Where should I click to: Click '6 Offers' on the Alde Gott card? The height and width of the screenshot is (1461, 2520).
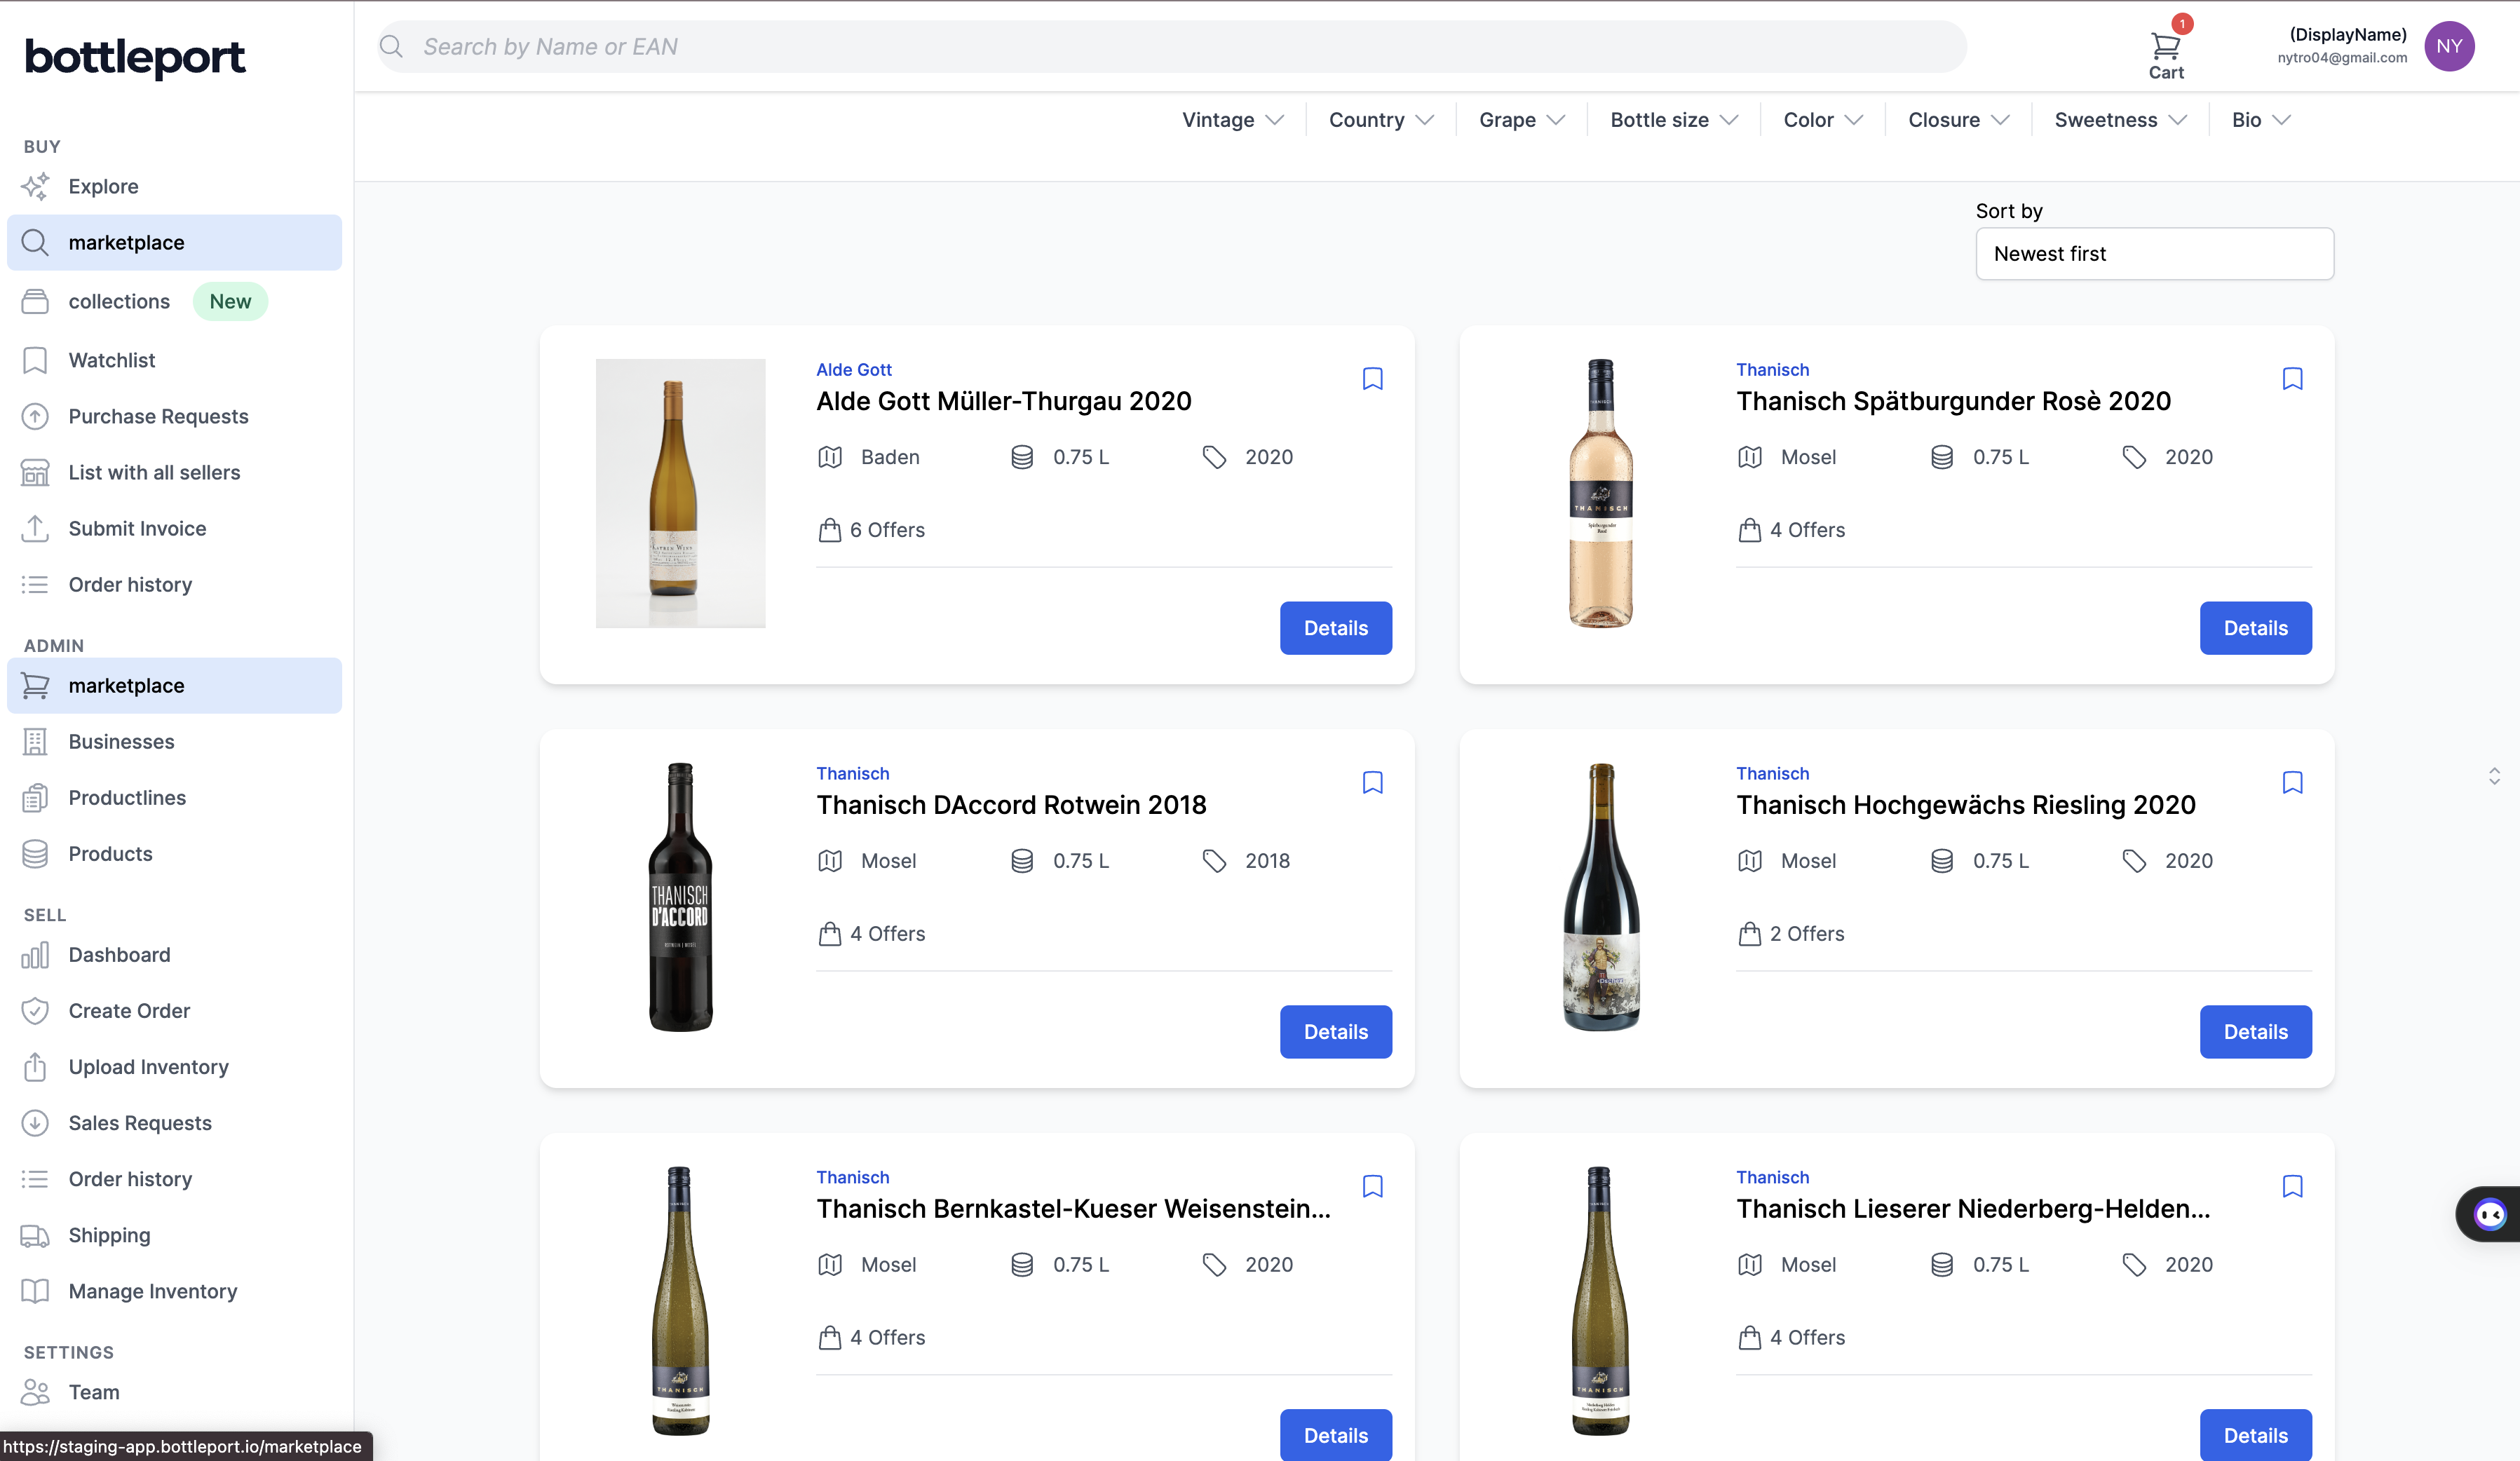[x=887, y=530]
